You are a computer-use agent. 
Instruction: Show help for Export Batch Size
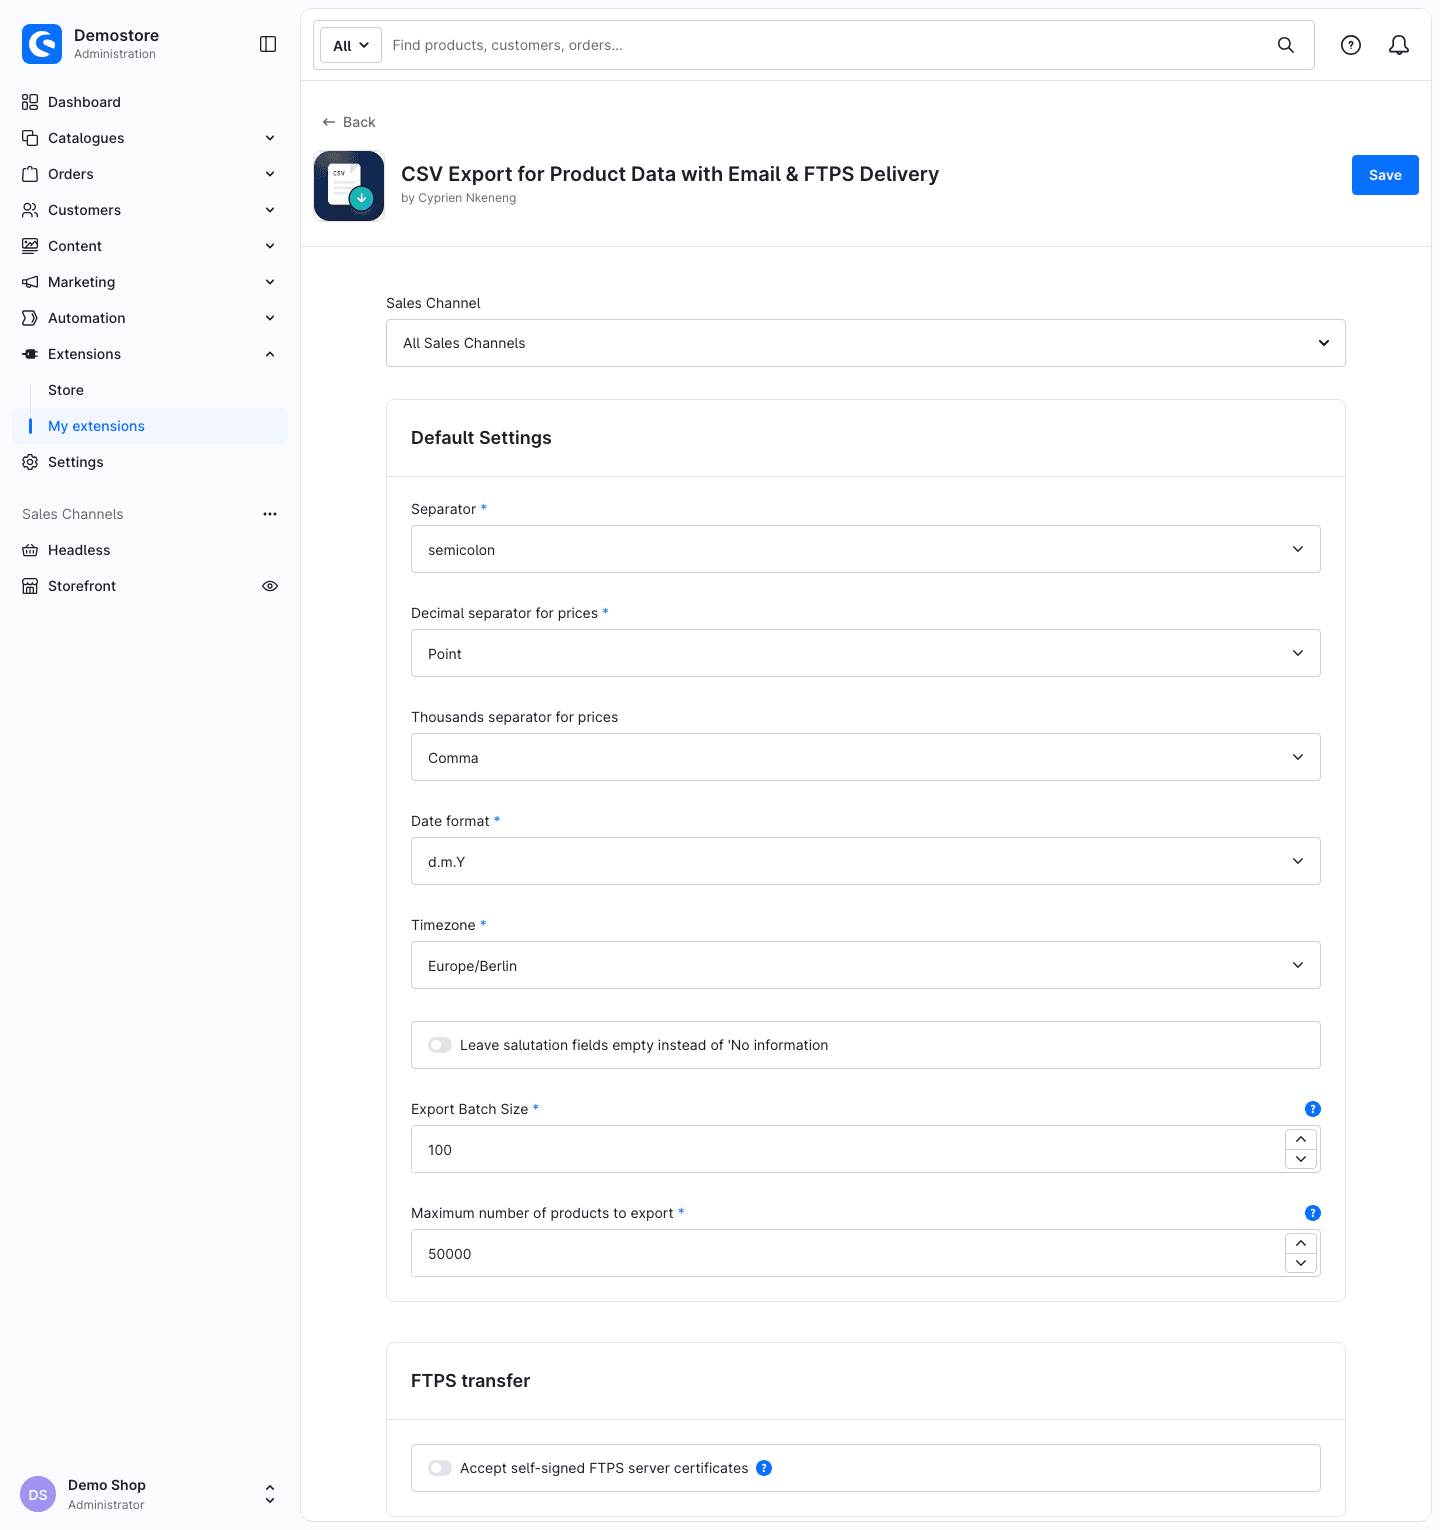click(1313, 1109)
